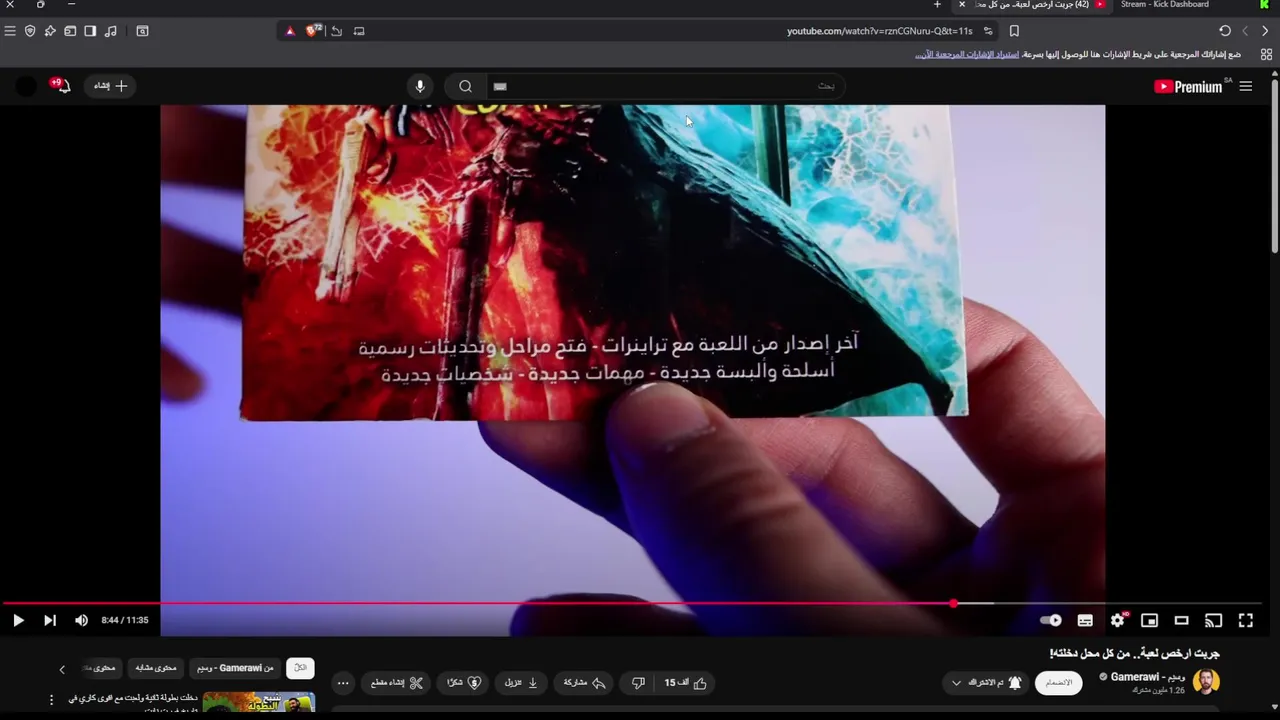The image size is (1280, 720).
Task: Select the الكل filter chip
Action: click(x=300, y=668)
